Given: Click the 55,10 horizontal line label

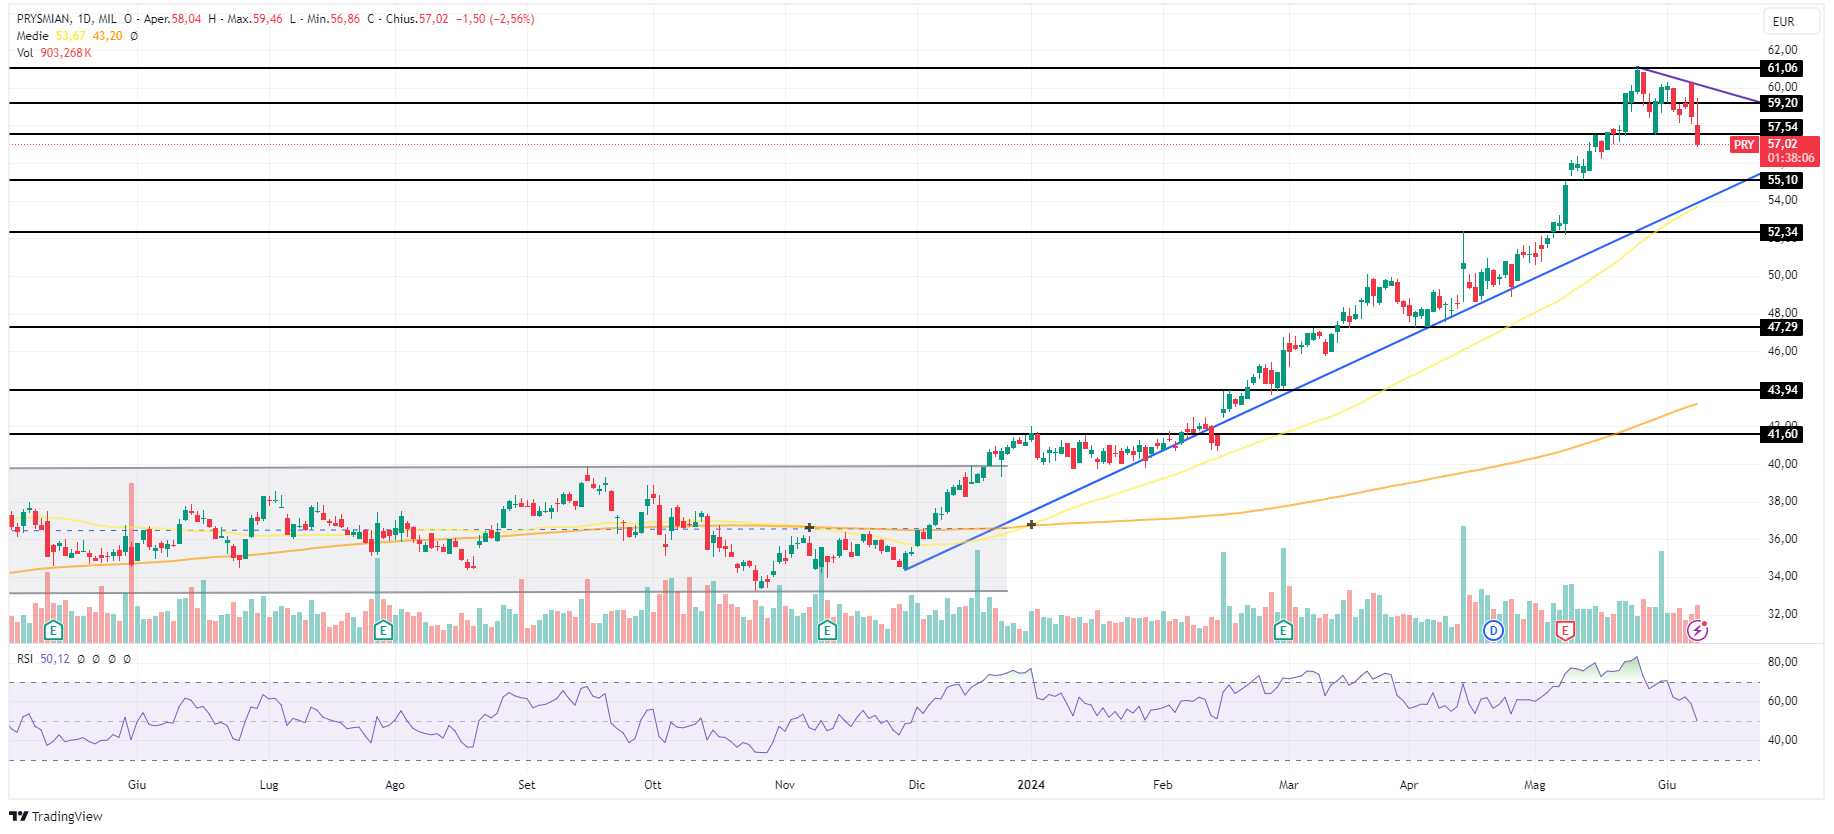Looking at the screenshot, I should 1782,180.
